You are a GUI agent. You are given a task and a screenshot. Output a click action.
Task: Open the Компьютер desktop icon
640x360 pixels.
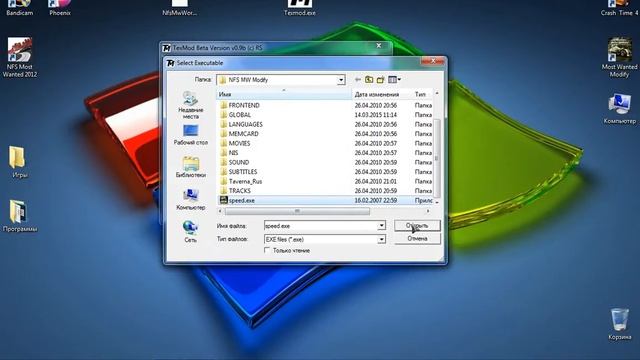pyautogui.click(x=619, y=109)
